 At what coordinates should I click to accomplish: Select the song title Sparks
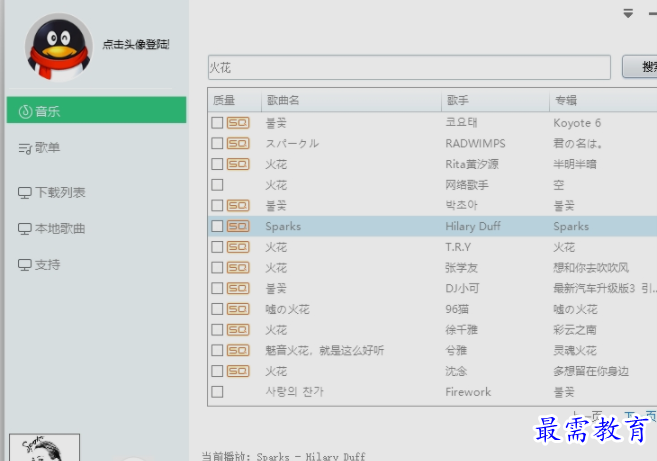tap(283, 226)
